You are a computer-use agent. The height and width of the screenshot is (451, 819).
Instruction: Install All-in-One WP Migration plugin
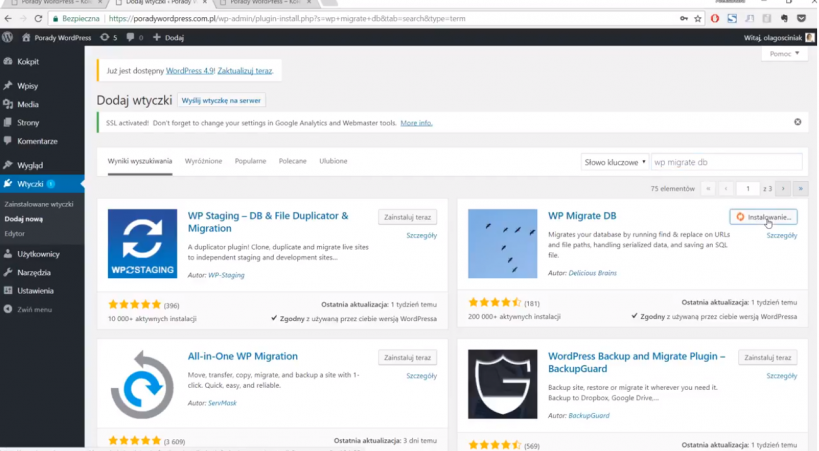tap(407, 357)
